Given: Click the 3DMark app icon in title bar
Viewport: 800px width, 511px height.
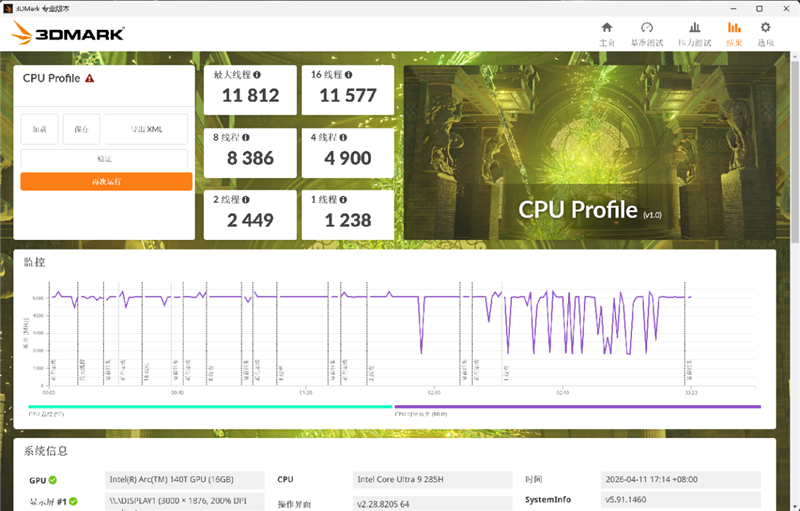Looking at the screenshot, I should coord(8,9).
